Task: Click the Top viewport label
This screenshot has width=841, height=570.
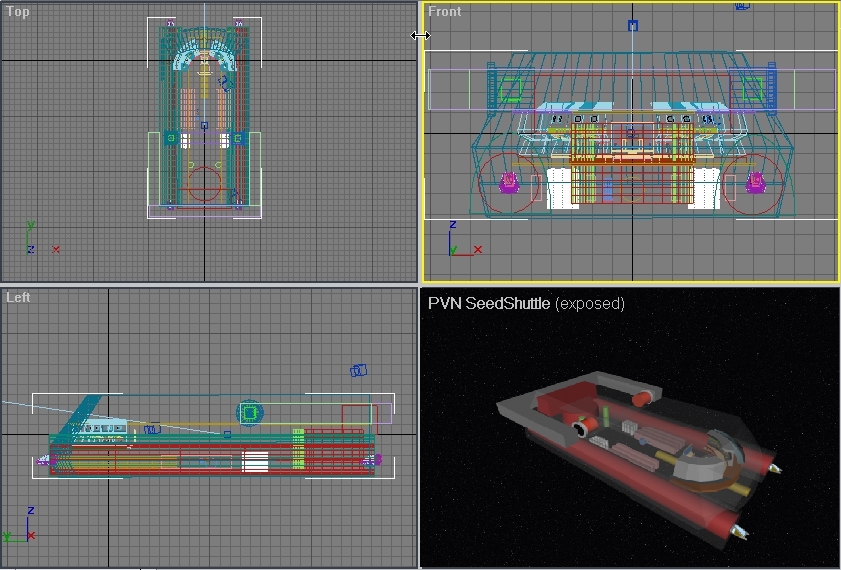Action: pyautogui.click(x=18, y=12)
